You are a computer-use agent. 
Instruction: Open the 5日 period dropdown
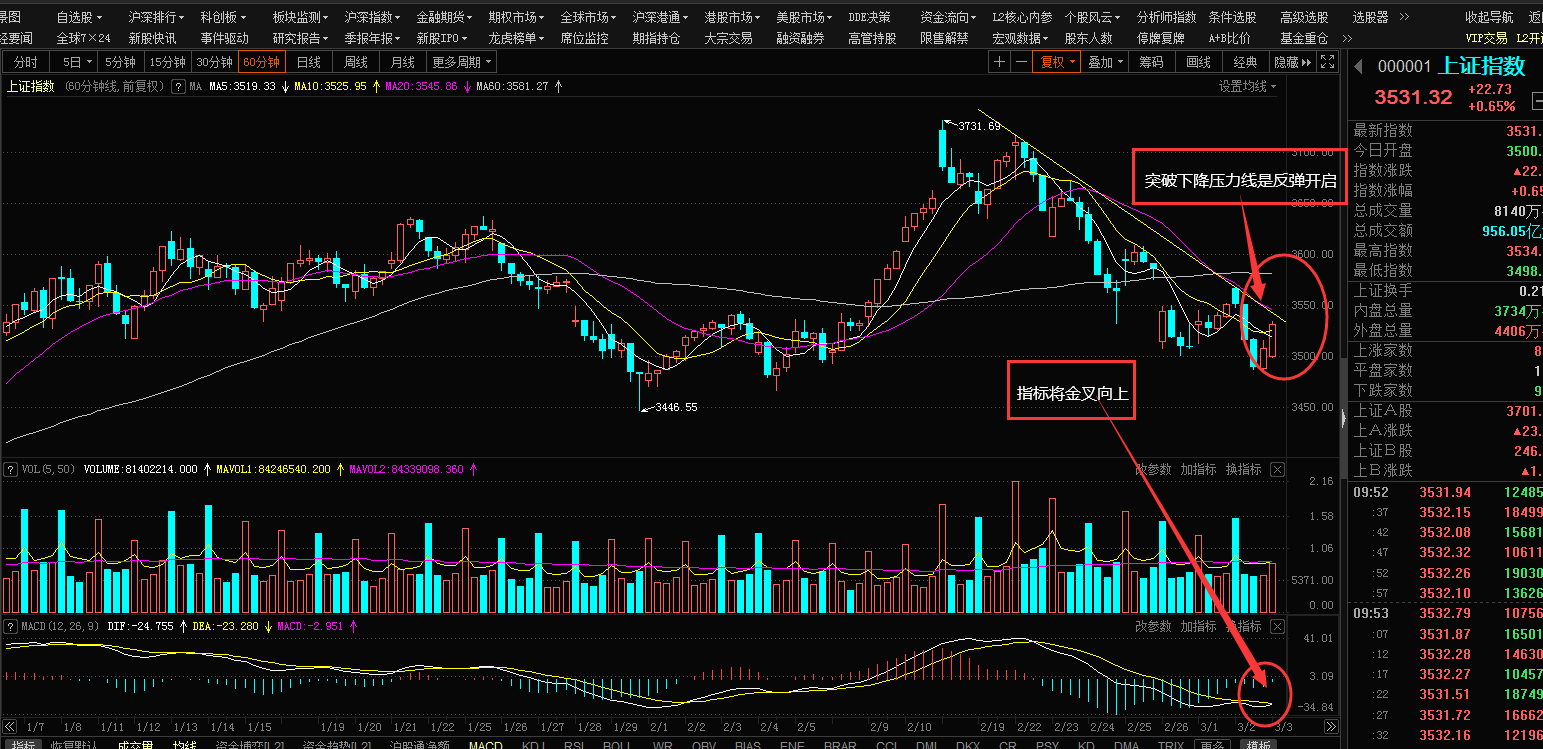tap(75, 62)
